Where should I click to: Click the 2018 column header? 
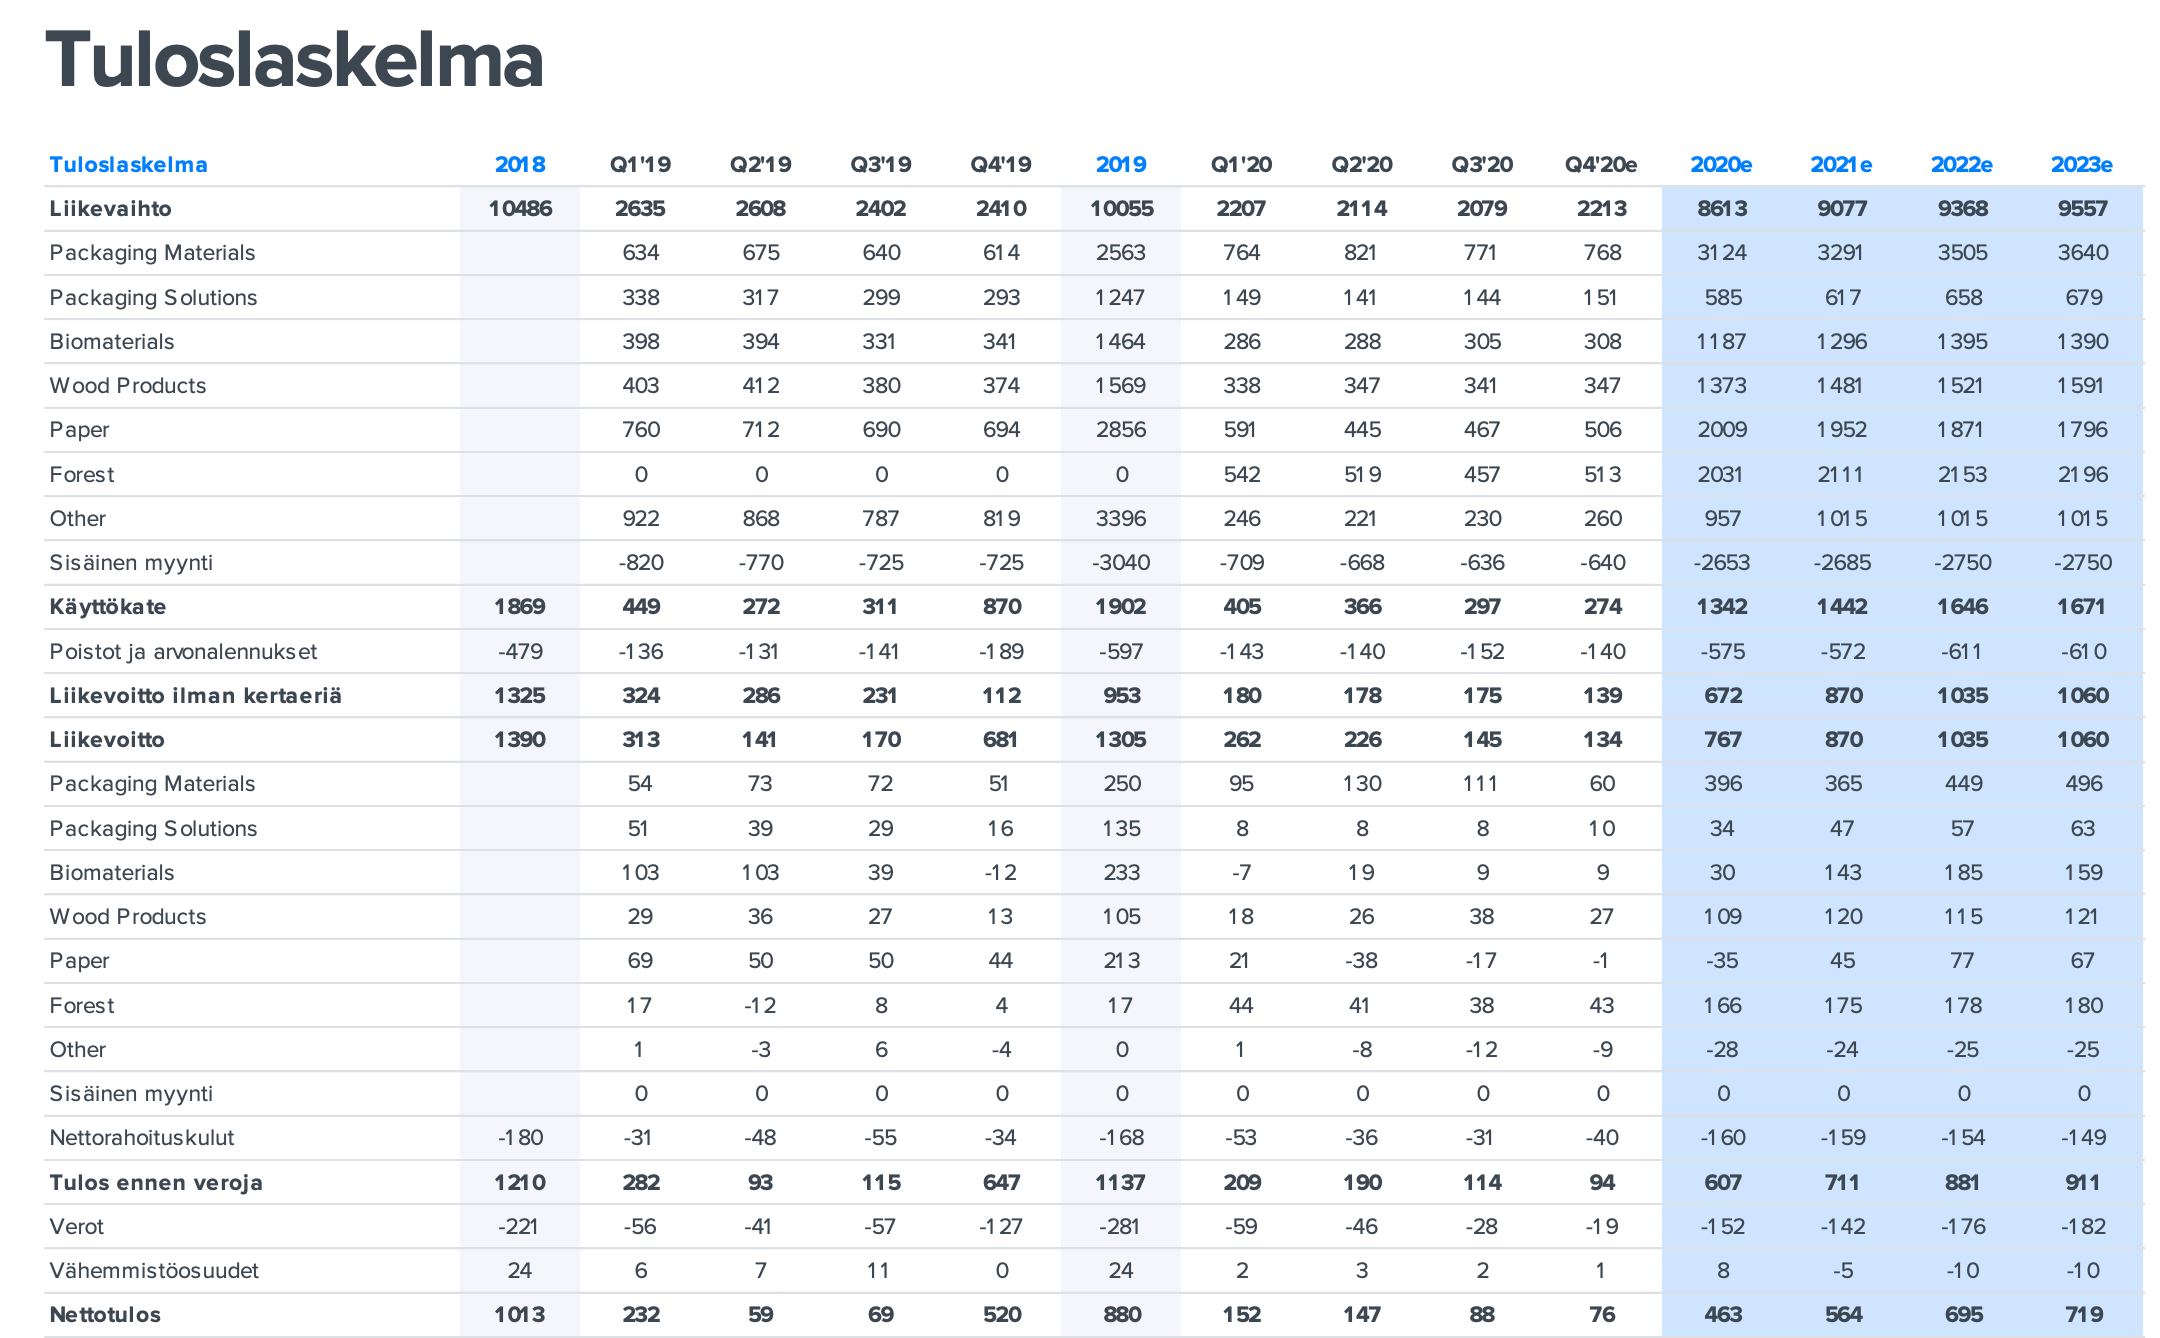coord(520,165)
